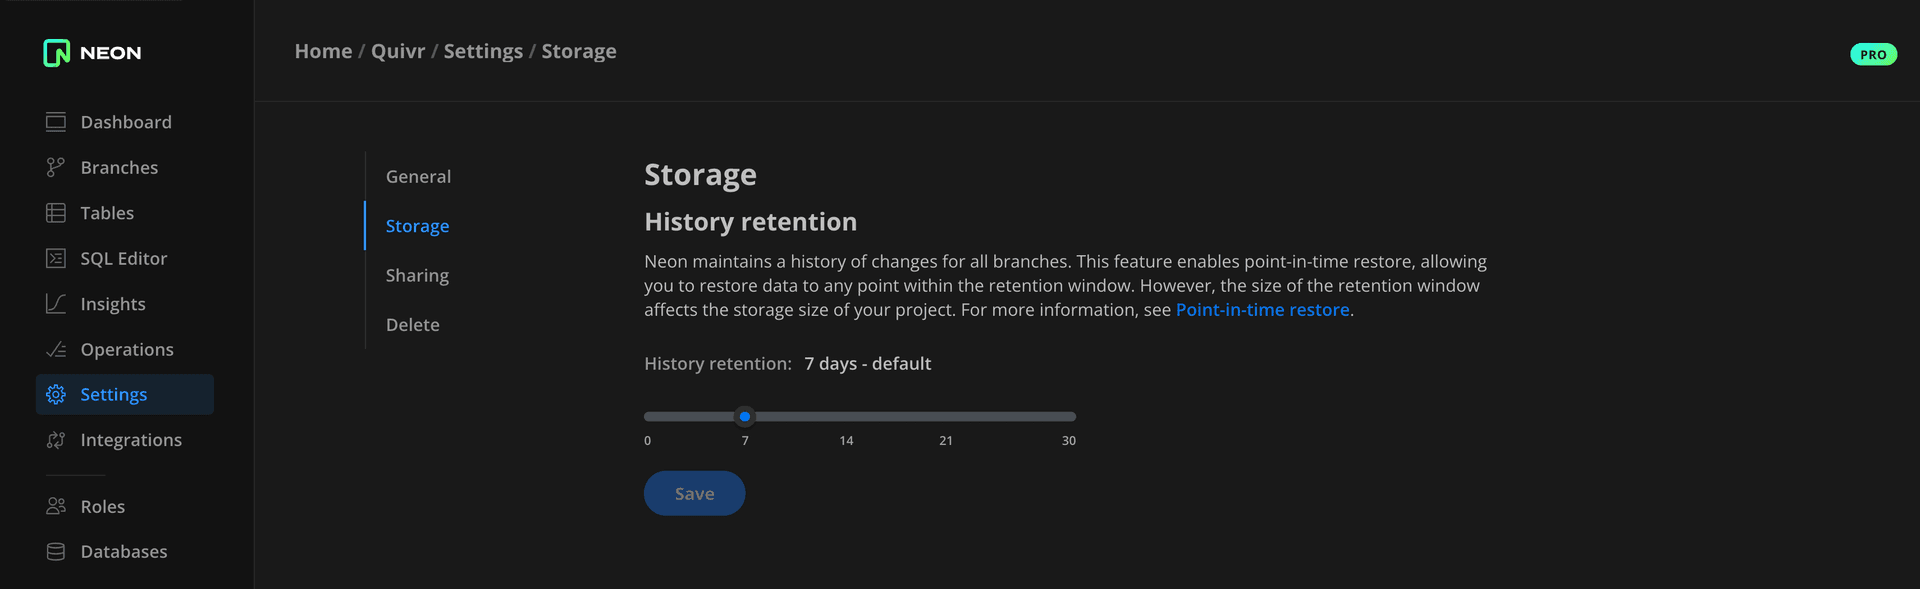Click the Save button
Viewport: 1920px width, 589px height.
tap(694, 493)
